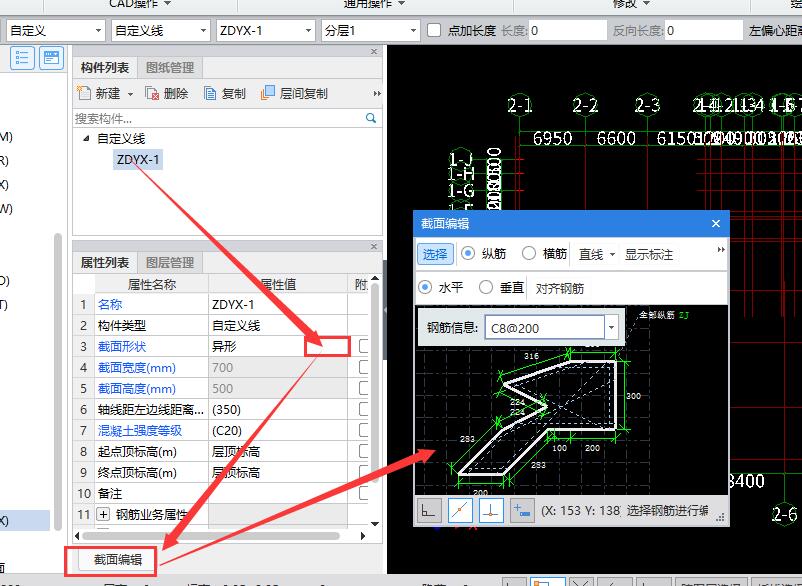Select ZDYX-1 in the component tree
Image resolution: width=802 pixels, height=586 pixels.
click(x=138, y=160)
